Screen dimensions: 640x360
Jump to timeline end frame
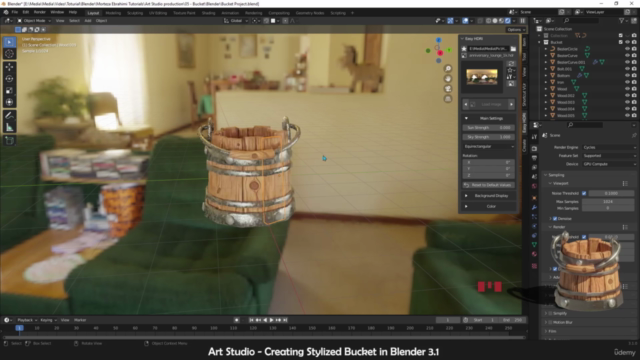pos(285,320)
